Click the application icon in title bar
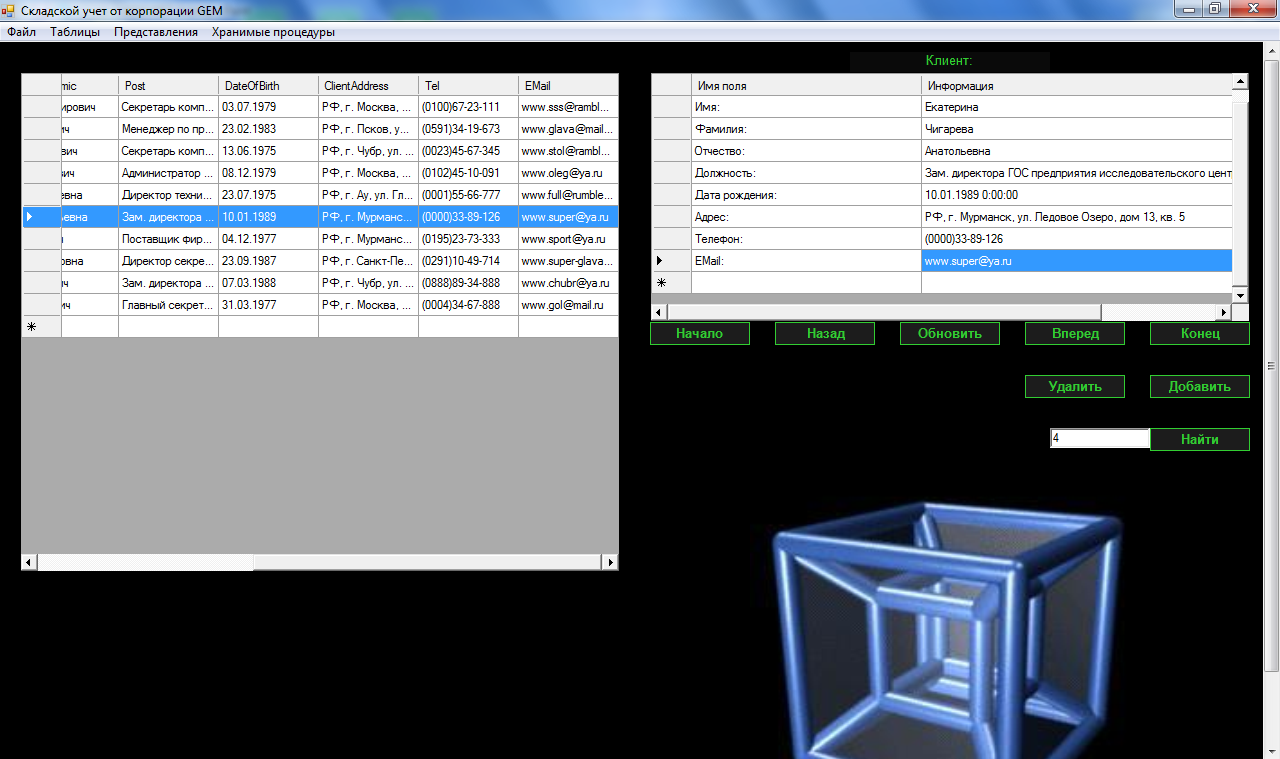This screenshot has height=759, width=1280. point(9,10)
